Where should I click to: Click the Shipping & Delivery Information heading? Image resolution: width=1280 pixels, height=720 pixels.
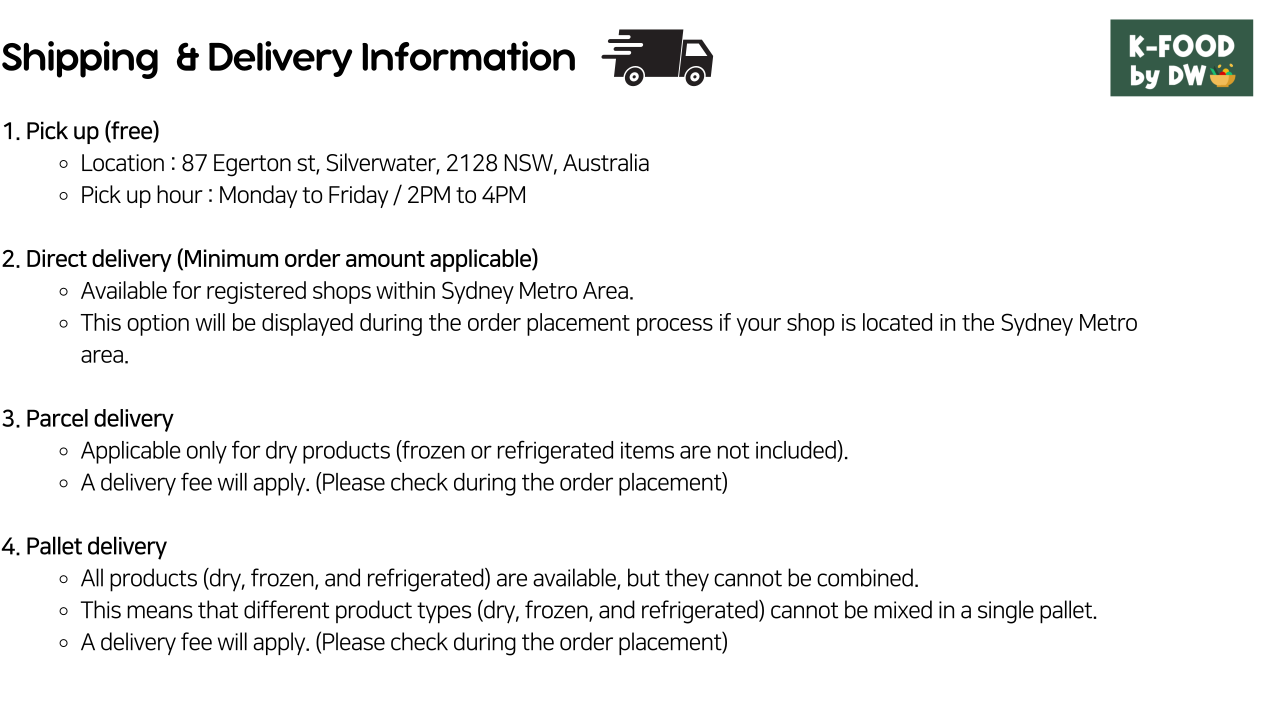point(288,57)
